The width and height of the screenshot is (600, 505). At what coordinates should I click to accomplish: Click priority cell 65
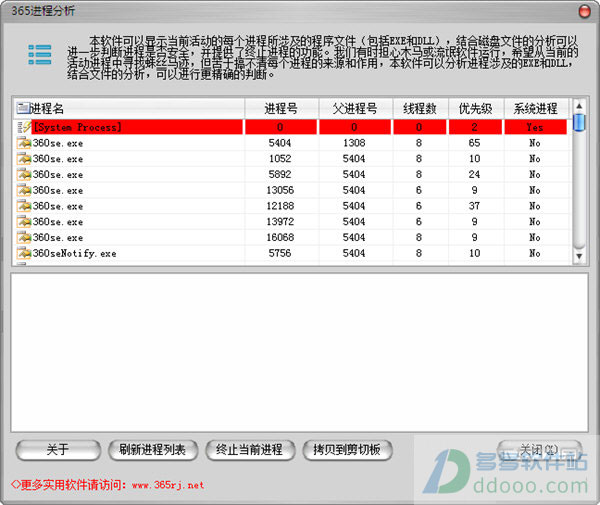pos(474,143)
